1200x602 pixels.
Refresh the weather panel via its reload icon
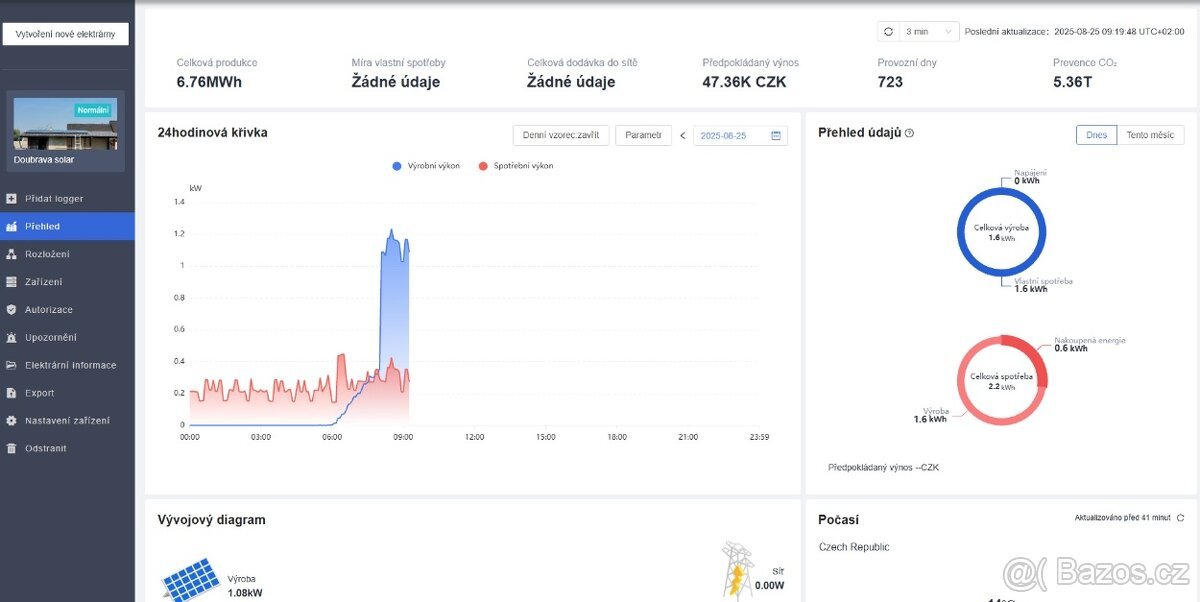[1180, 518]
